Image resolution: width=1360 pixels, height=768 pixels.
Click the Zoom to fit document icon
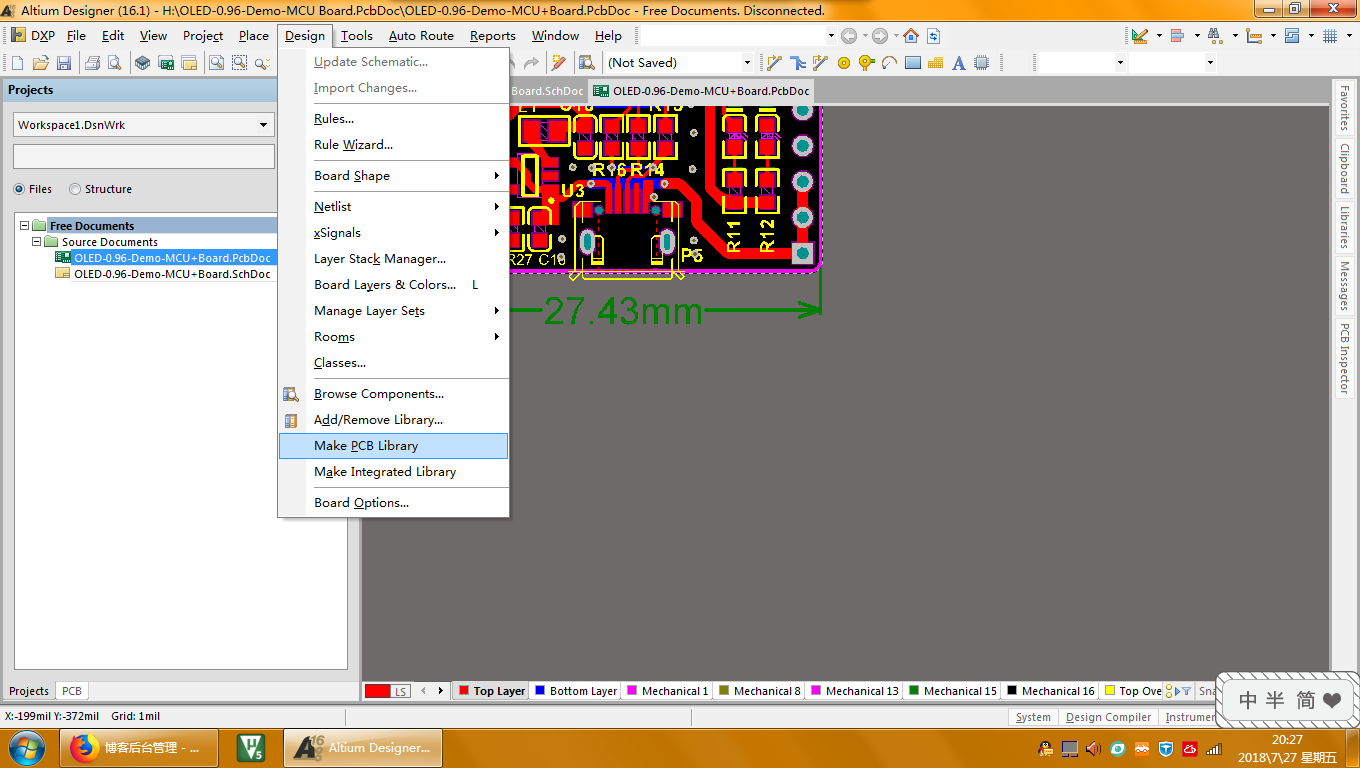[x=216, y=63]
